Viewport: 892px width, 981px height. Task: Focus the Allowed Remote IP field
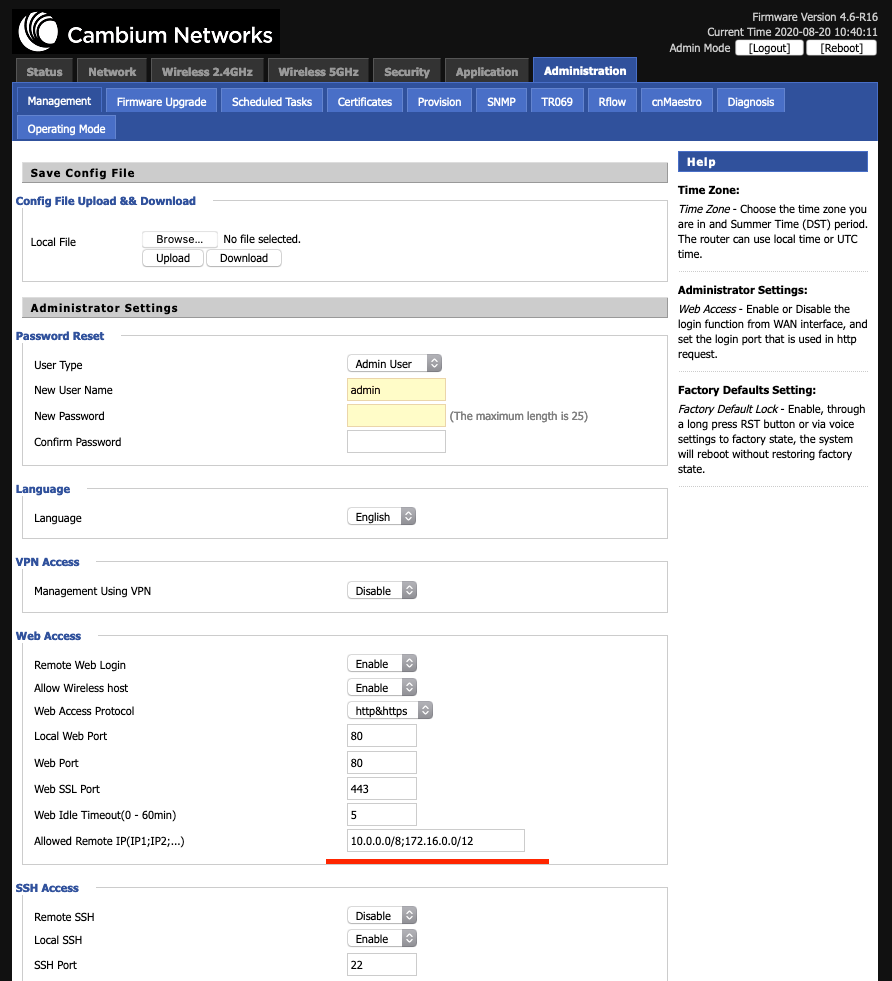tap(435, 841)
